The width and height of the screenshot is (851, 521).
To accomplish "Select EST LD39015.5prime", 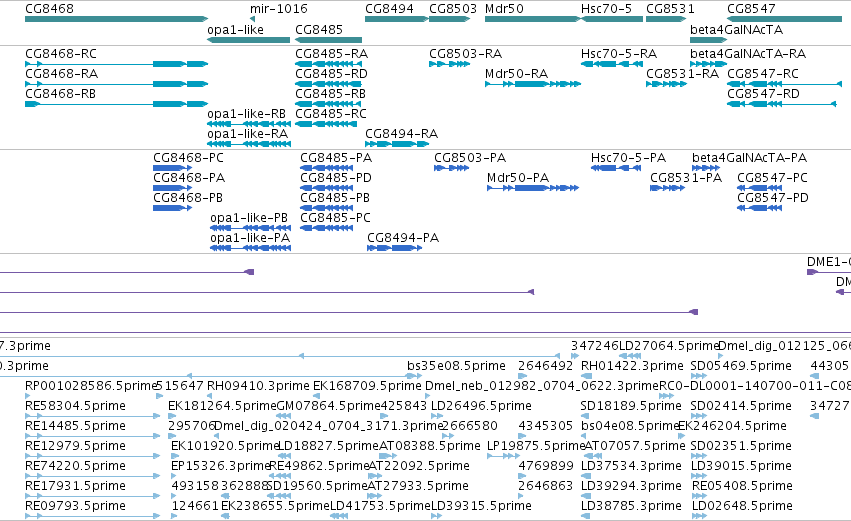I will coord(698,476).
